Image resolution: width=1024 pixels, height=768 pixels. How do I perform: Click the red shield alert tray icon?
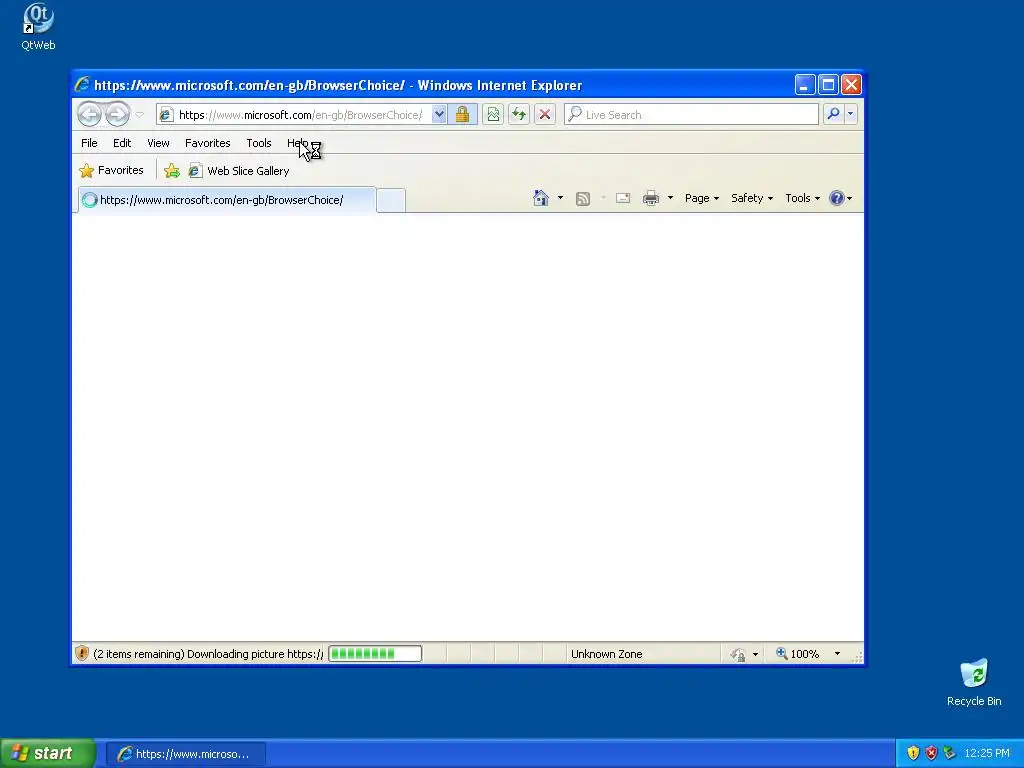[931, 753]
